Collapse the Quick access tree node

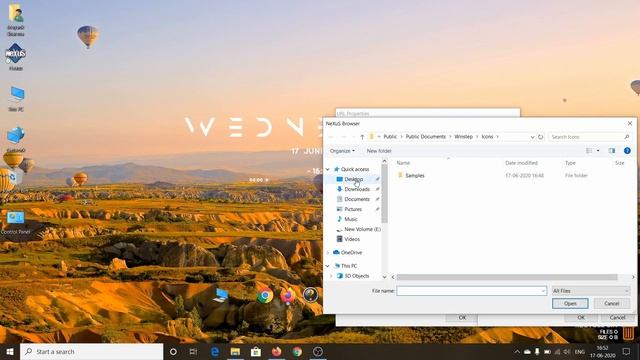[x=327, y=169]
